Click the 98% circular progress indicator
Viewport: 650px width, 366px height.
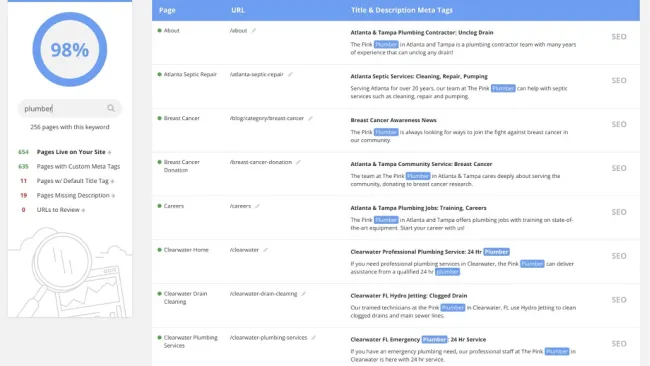click(x=70, y=49)
